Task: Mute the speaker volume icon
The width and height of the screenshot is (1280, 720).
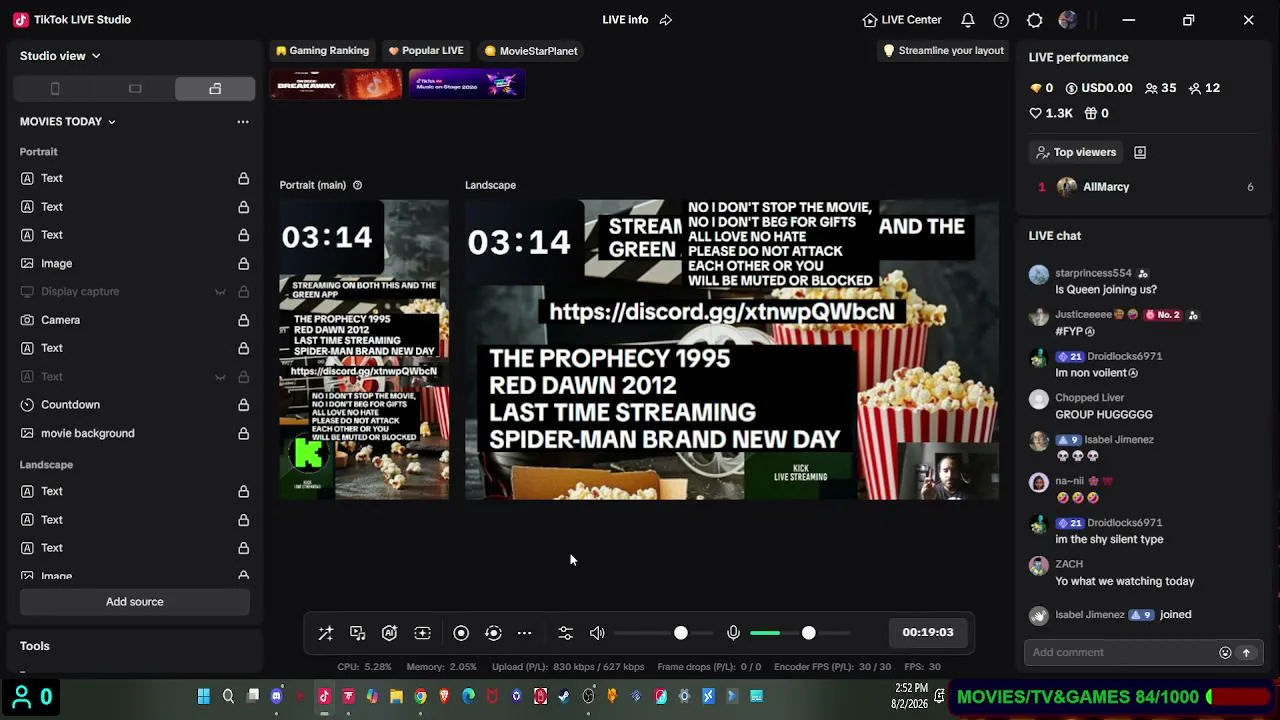Action: 597,633
